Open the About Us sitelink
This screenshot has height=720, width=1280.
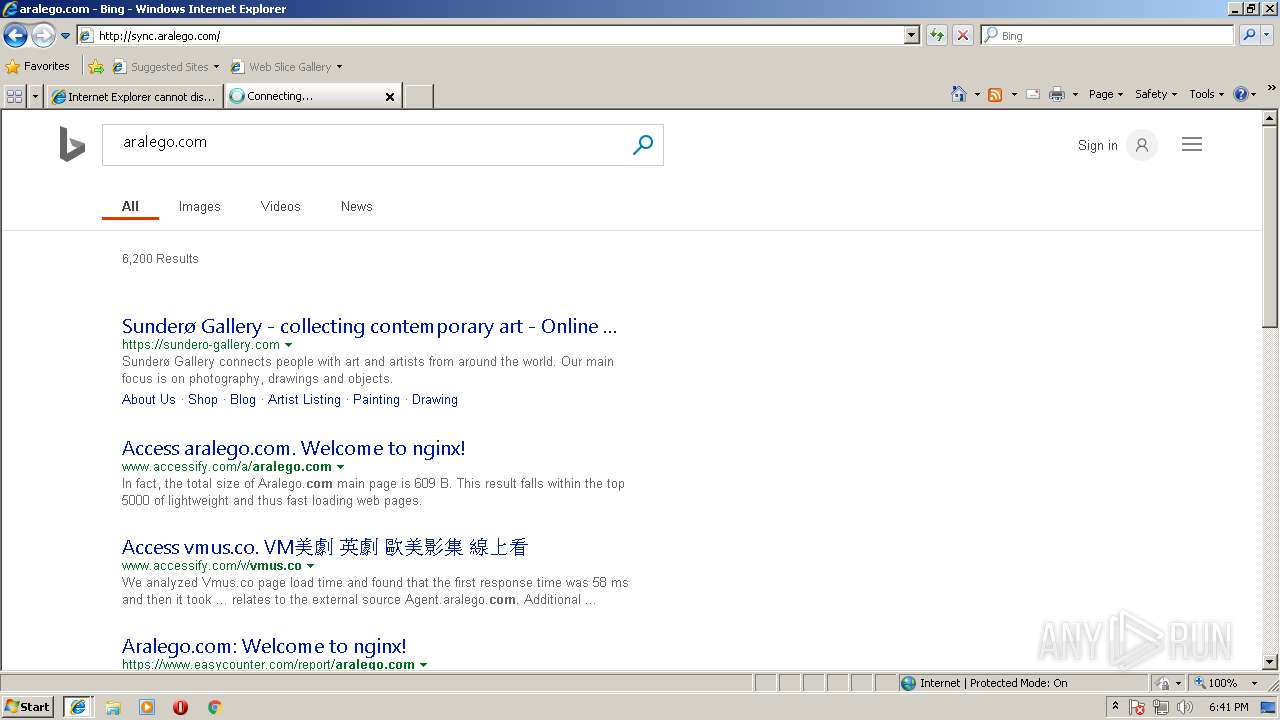(149, 399)
